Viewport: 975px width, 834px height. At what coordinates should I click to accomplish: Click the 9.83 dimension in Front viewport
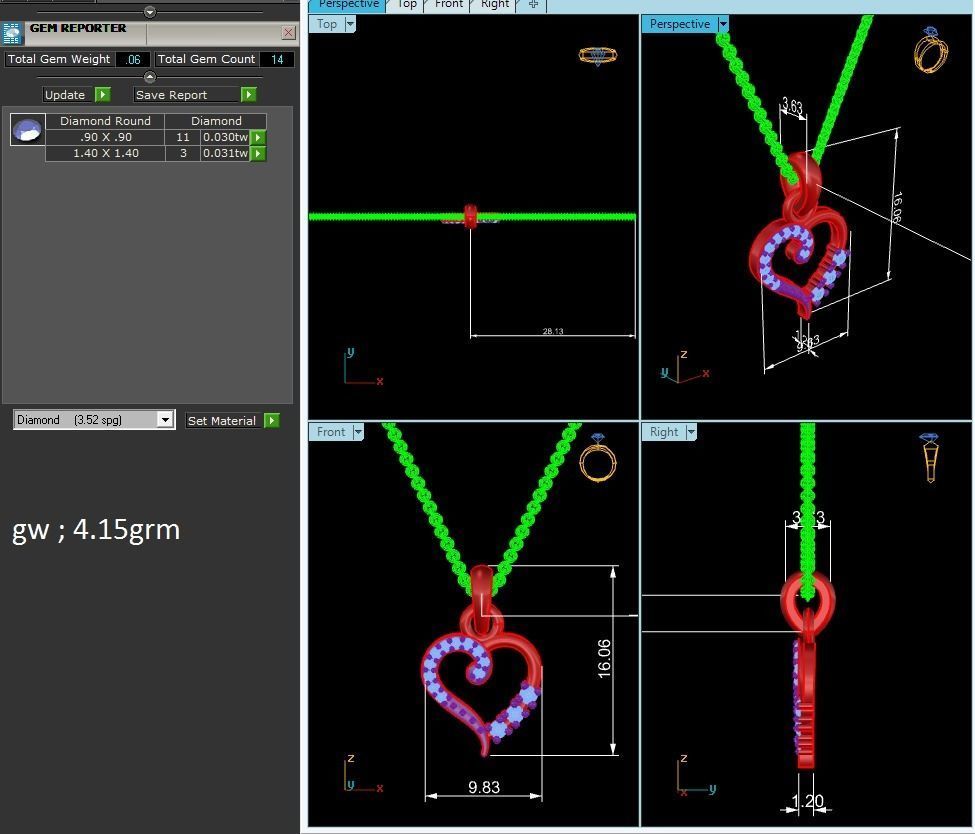tap(484, 787)
